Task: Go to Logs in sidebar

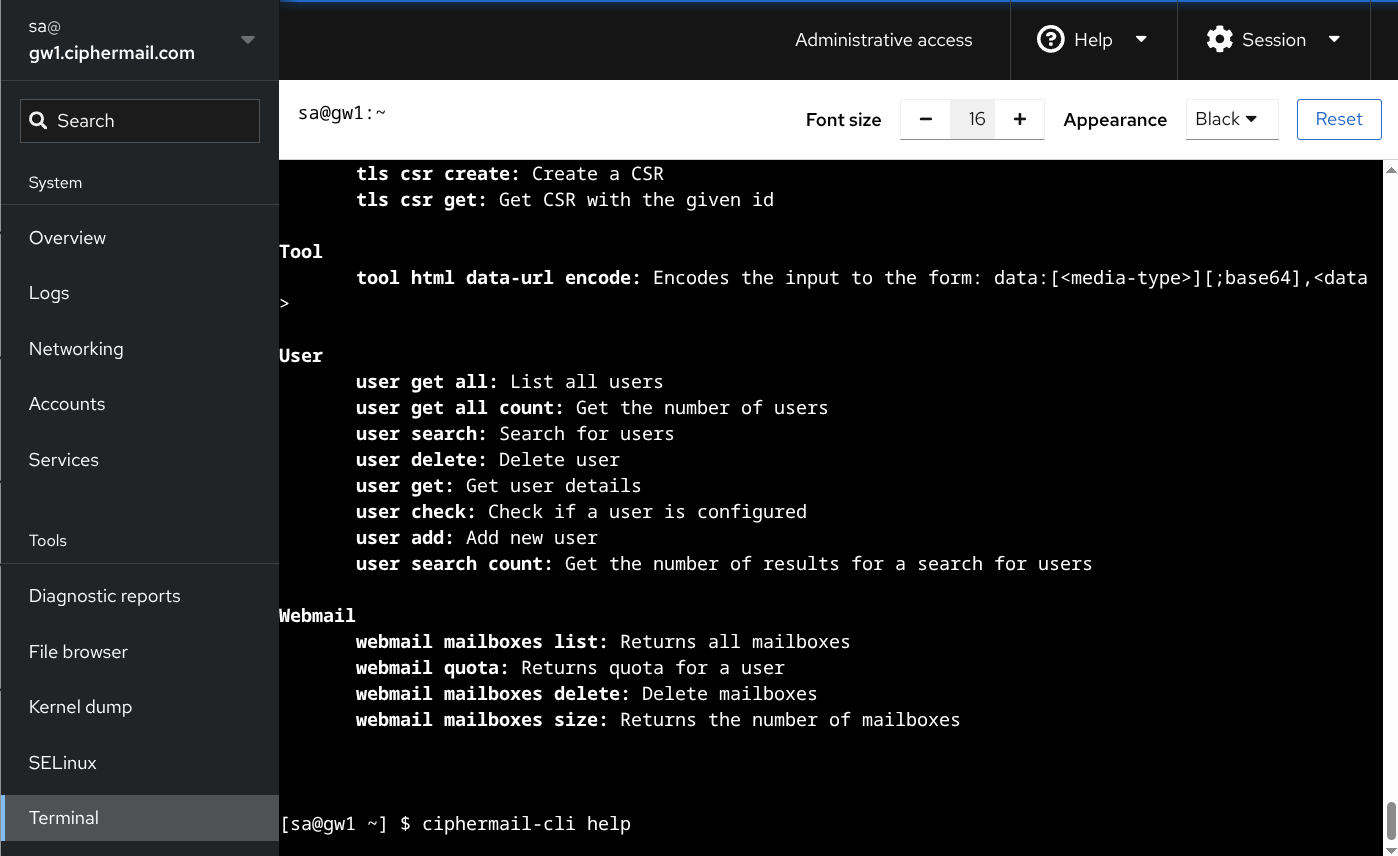Action: coord(49,293)
